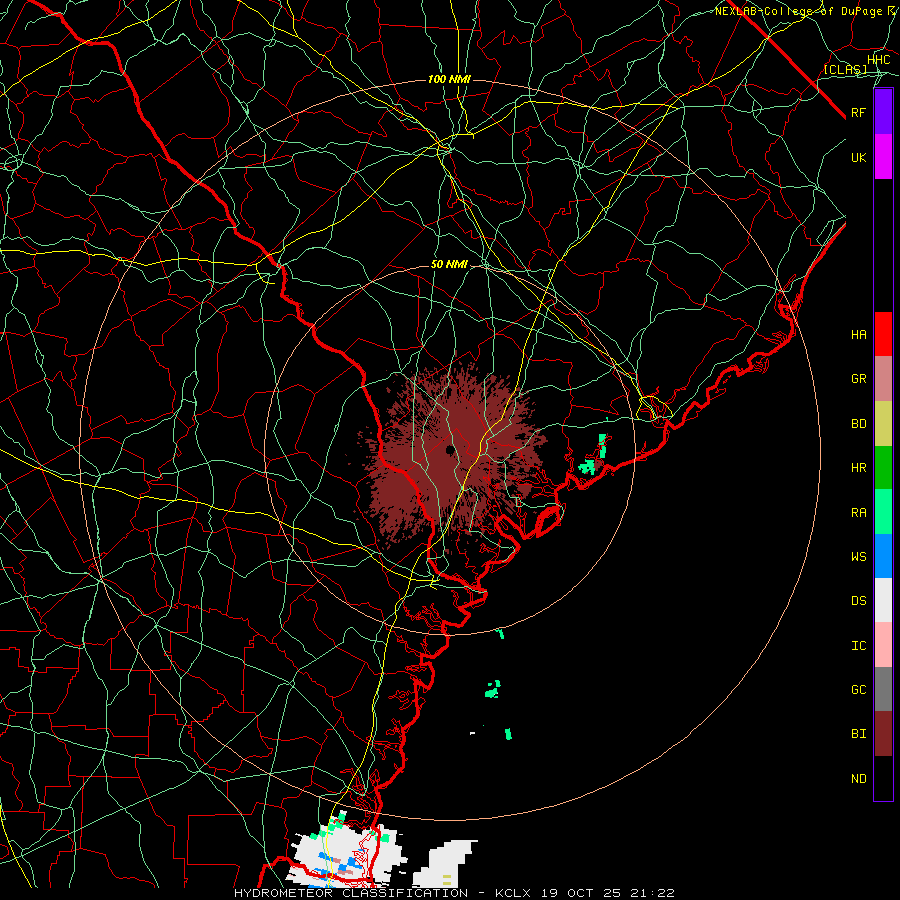Click the HR dark green swatch
Image resolution: width=900 pixels, height=900 pixels.
point(883,468)
